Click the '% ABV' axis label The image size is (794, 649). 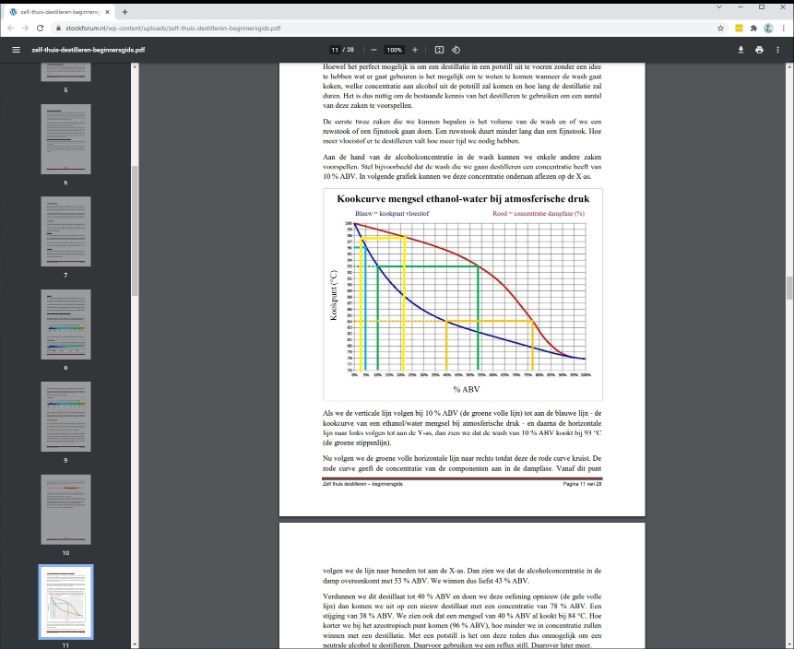(466, 389)
